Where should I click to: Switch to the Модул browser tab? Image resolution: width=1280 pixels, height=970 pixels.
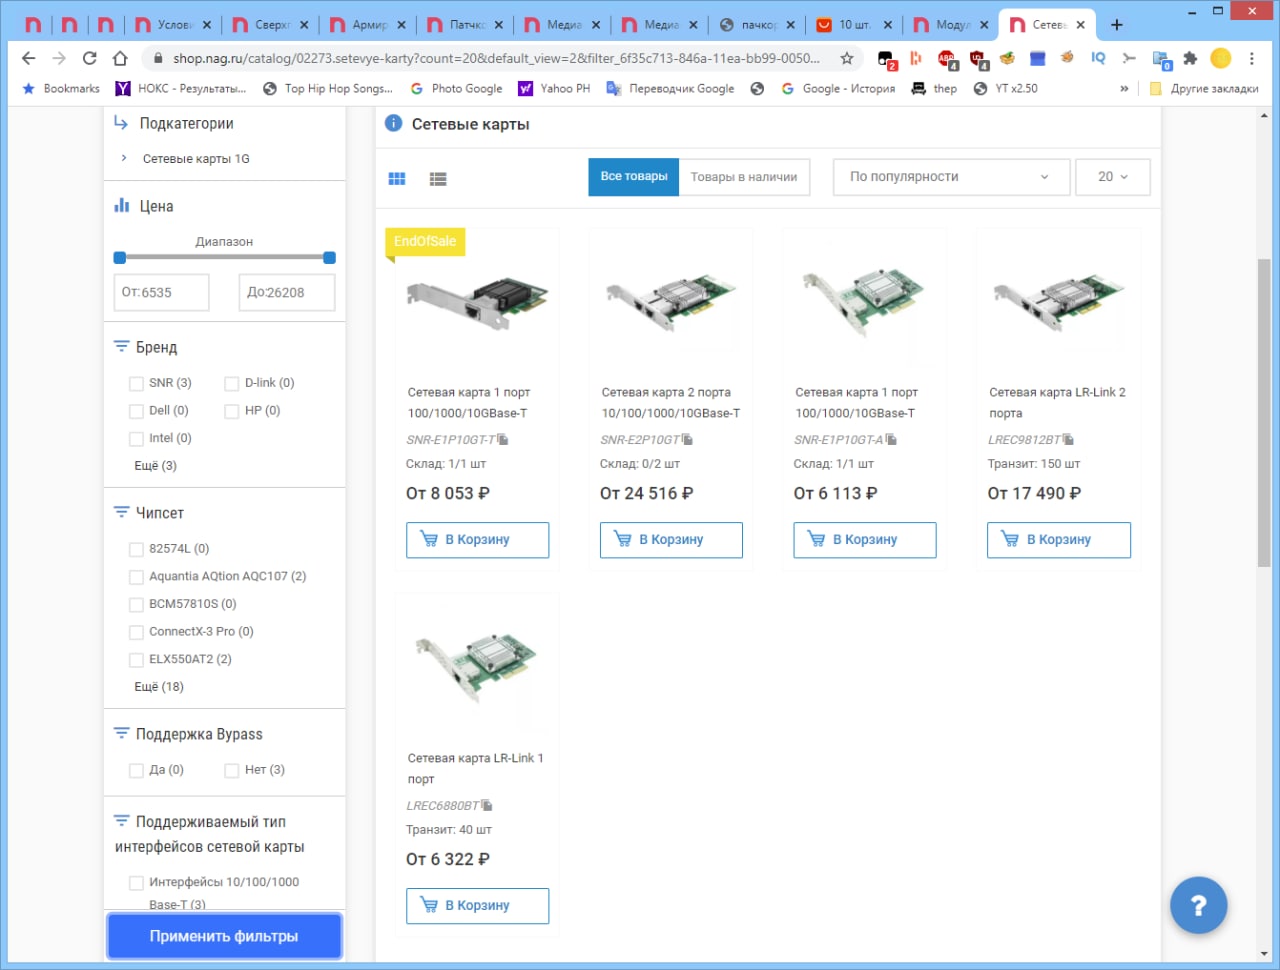point(951,24)
